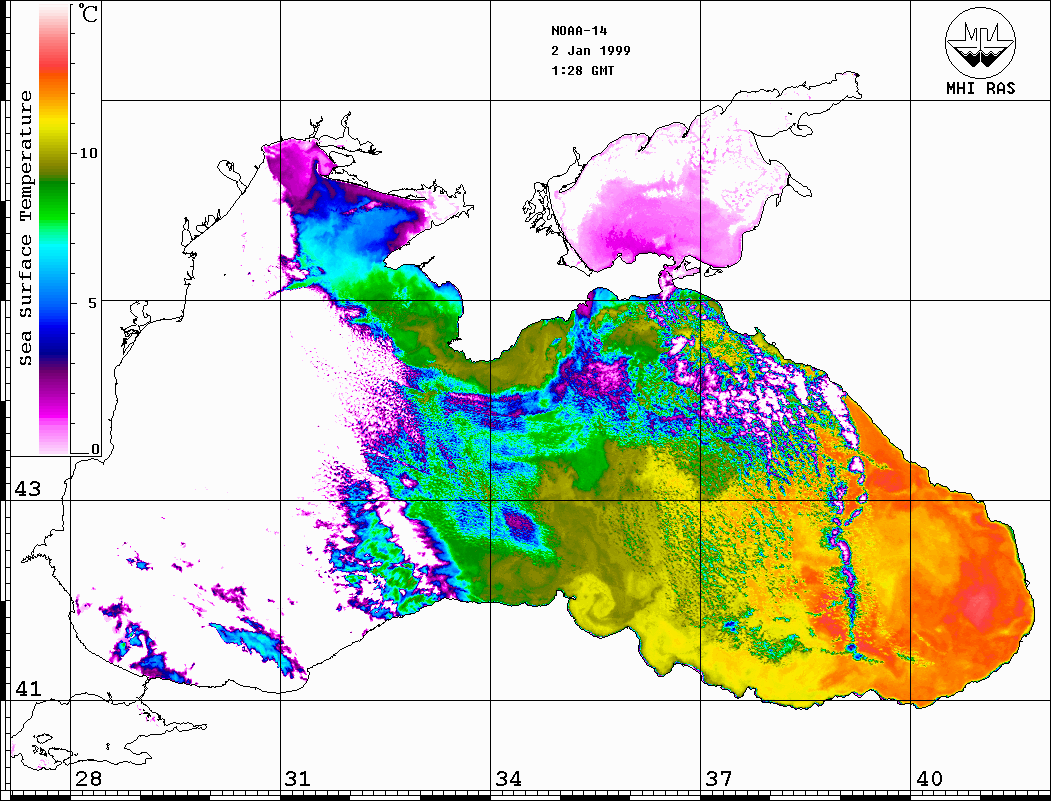
Task: Click latitude label "43"
Action: pyautogui.click(x=28, y=489)
